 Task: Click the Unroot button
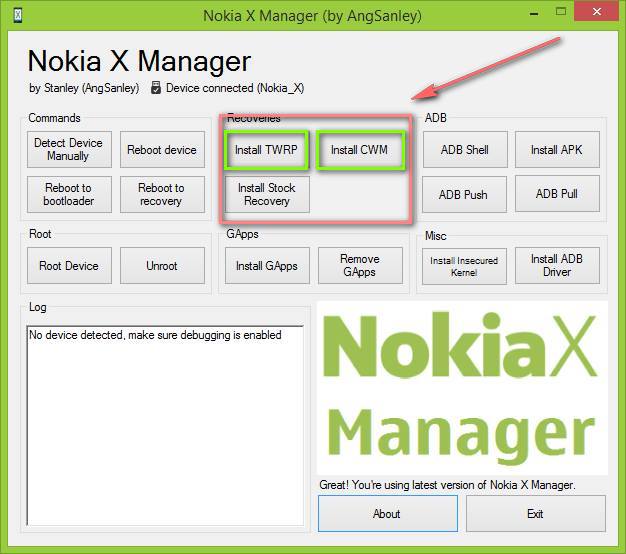click(x=162, y=265)
